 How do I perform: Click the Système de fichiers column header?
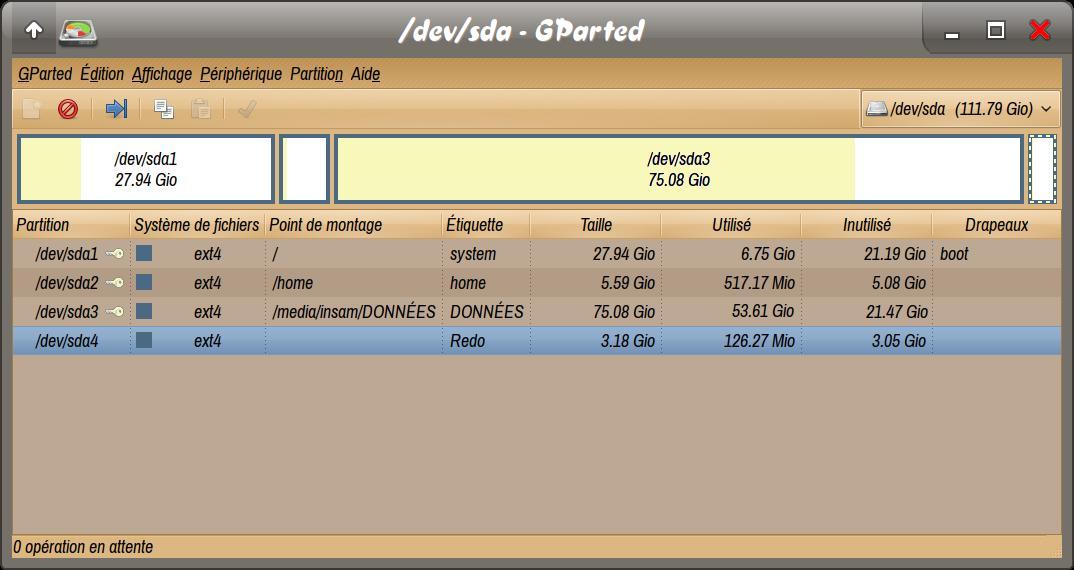tap(197, 225)
